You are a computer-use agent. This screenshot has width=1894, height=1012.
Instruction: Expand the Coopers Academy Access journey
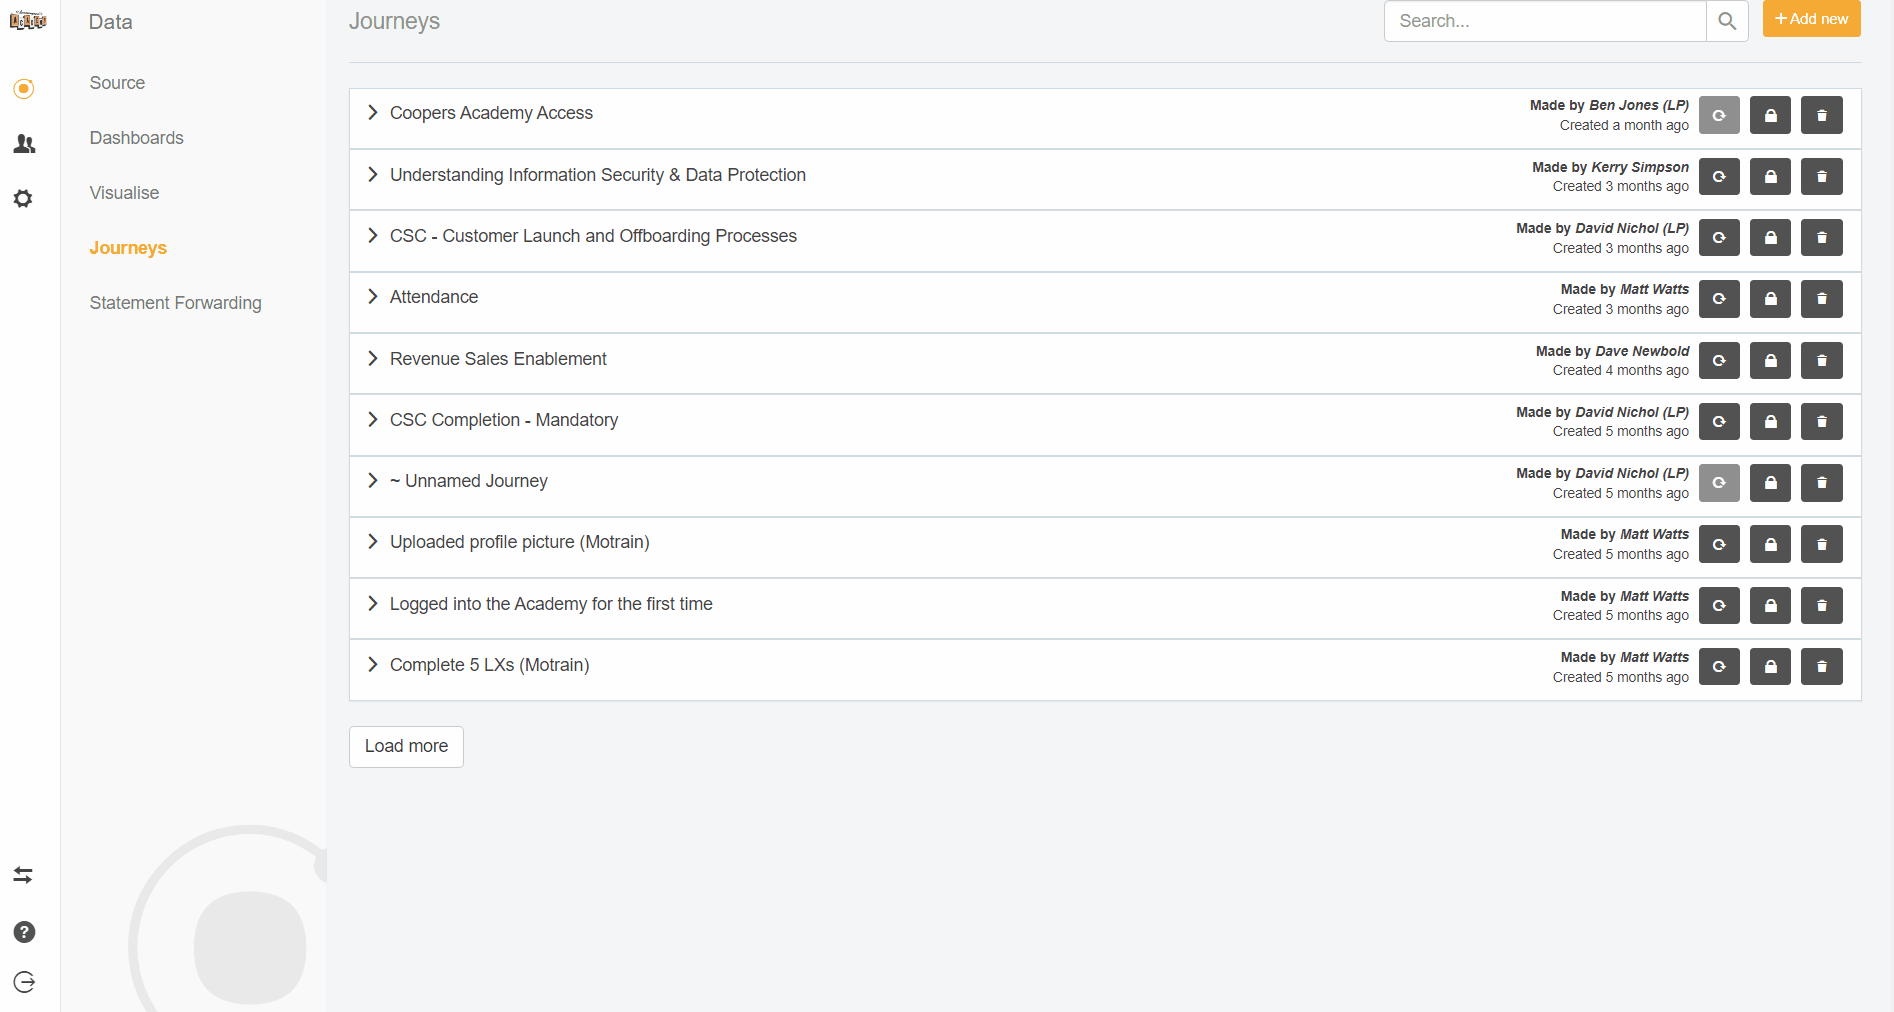[373, 113]
